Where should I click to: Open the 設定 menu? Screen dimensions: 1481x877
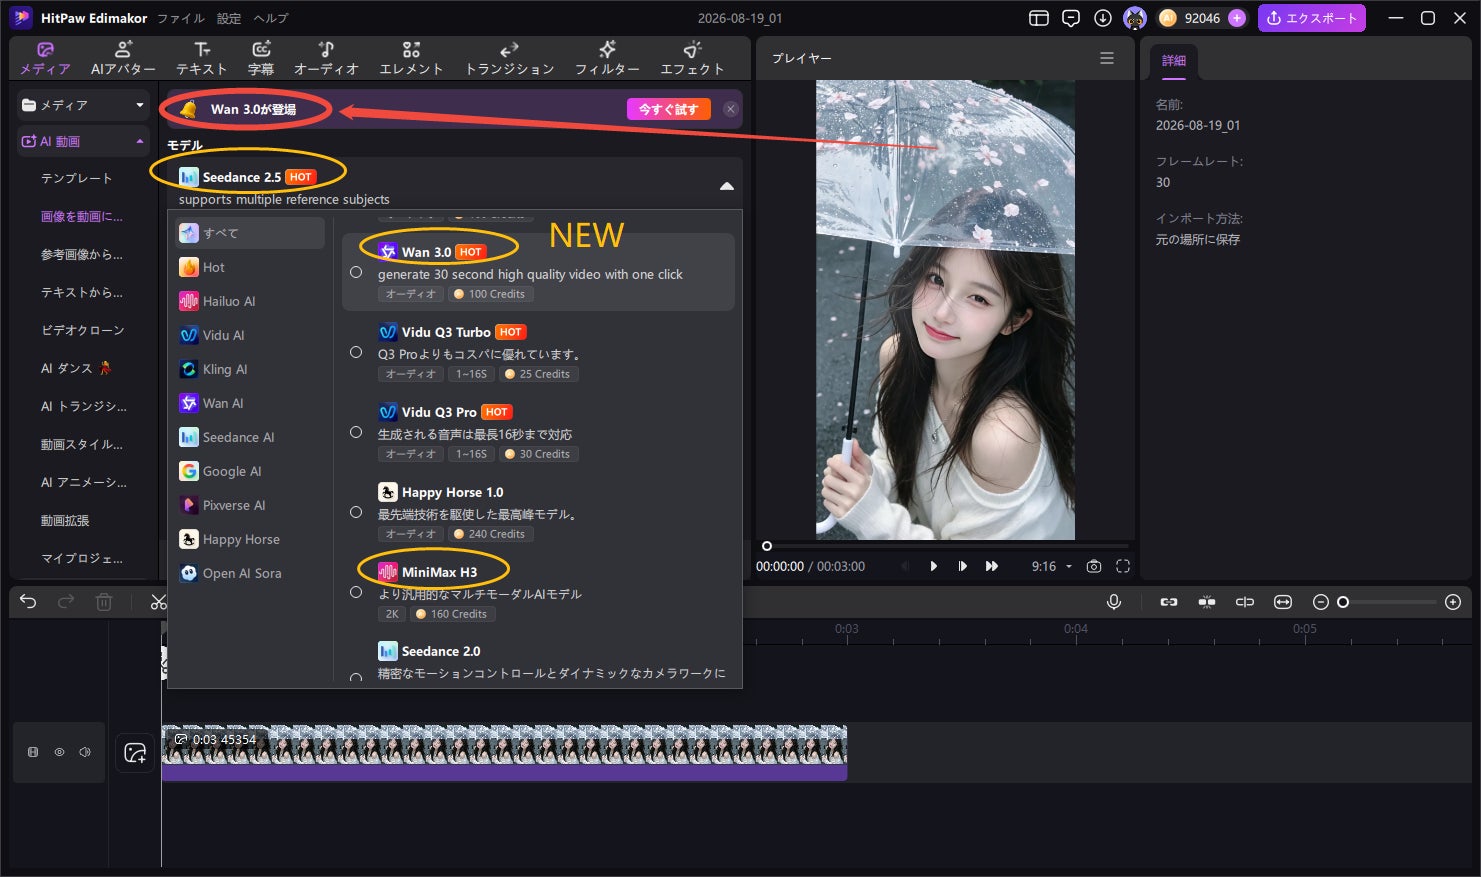(x=229, y=18)
